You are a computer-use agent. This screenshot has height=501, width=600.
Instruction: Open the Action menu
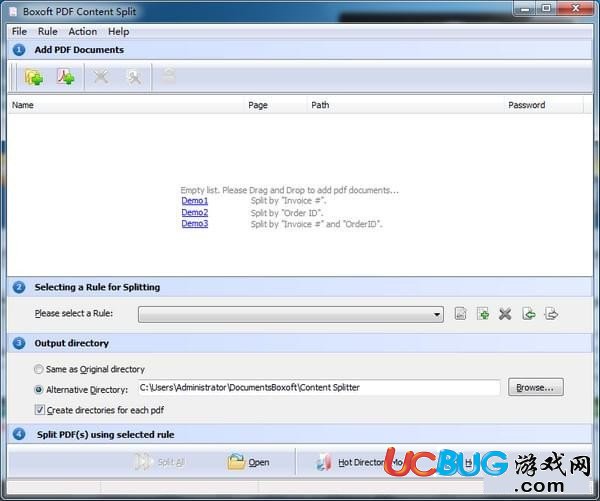(x=83, y=31)
